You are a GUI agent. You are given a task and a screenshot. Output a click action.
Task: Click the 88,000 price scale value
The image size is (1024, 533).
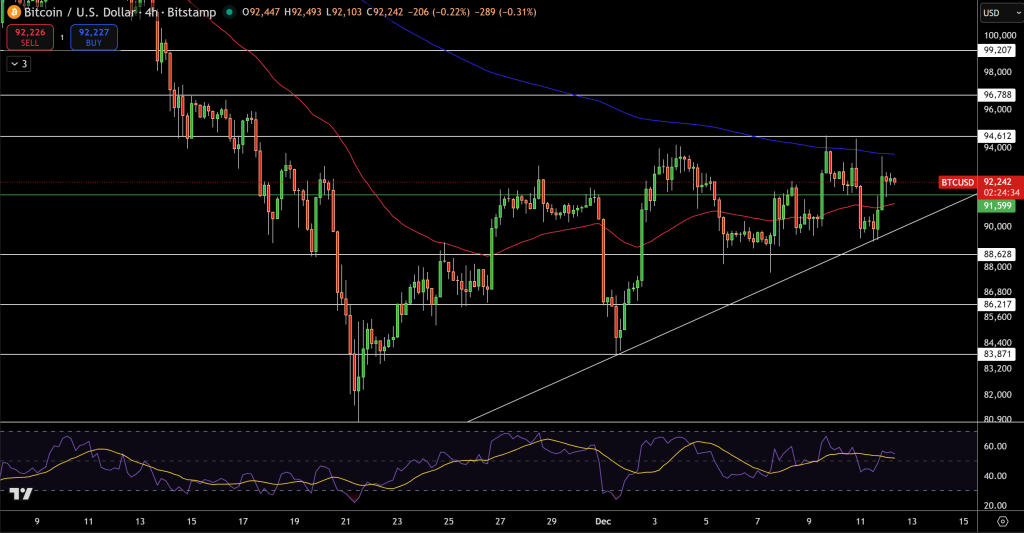click(x=997, y=266)
